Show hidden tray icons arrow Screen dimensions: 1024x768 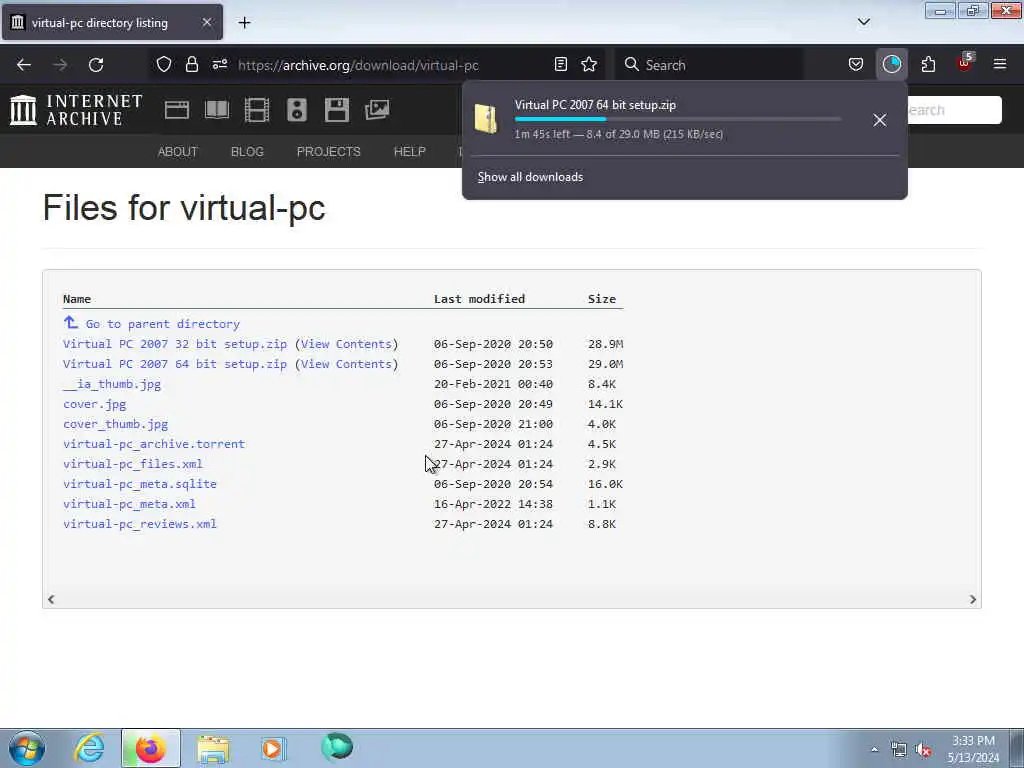click(874, 749)
